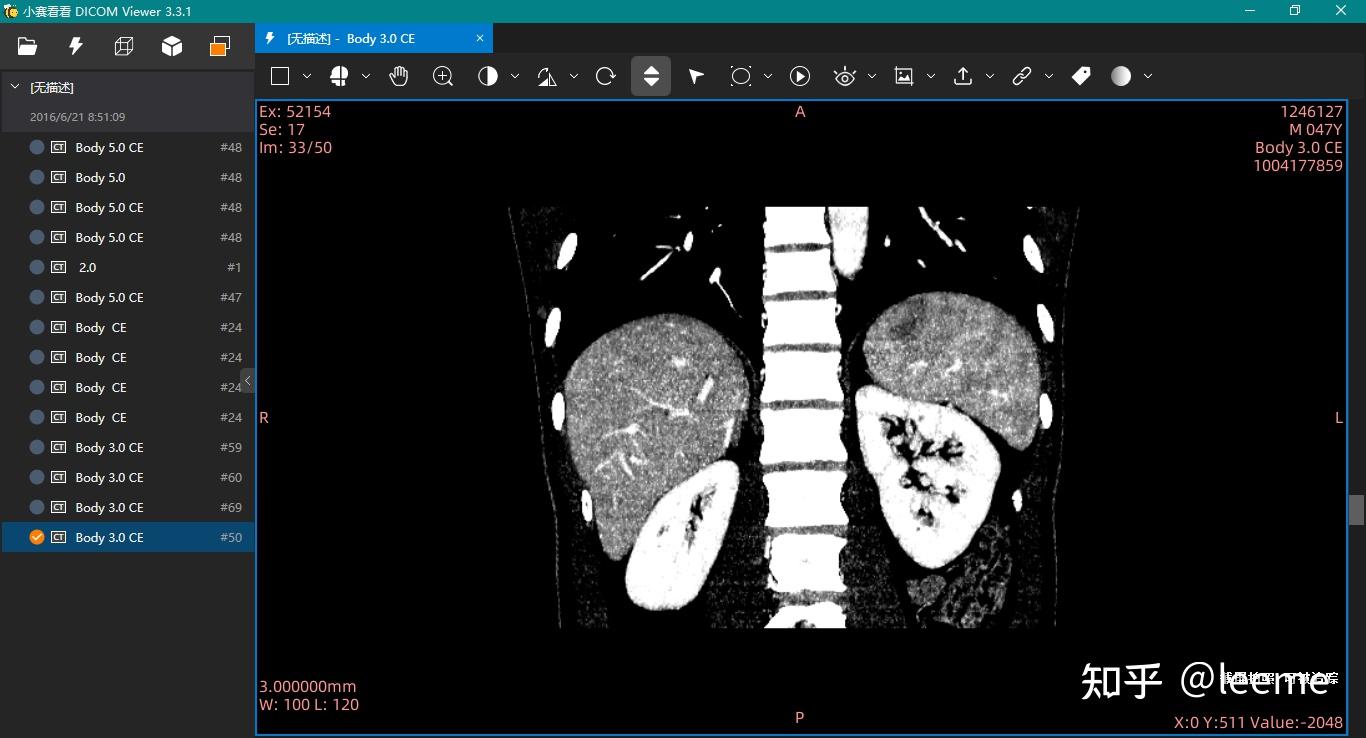Pick the ellipse ROI measurement tool

pyautogui.click(x=741, y=76)
